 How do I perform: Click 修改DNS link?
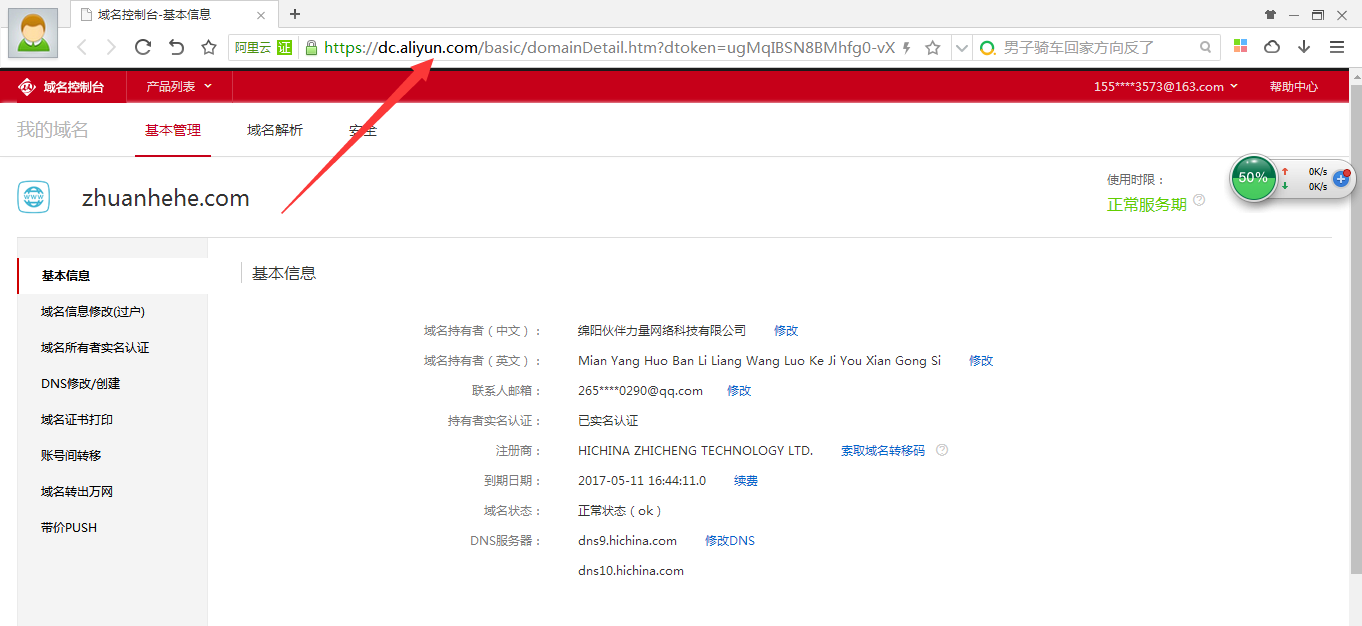click(730, 541)
